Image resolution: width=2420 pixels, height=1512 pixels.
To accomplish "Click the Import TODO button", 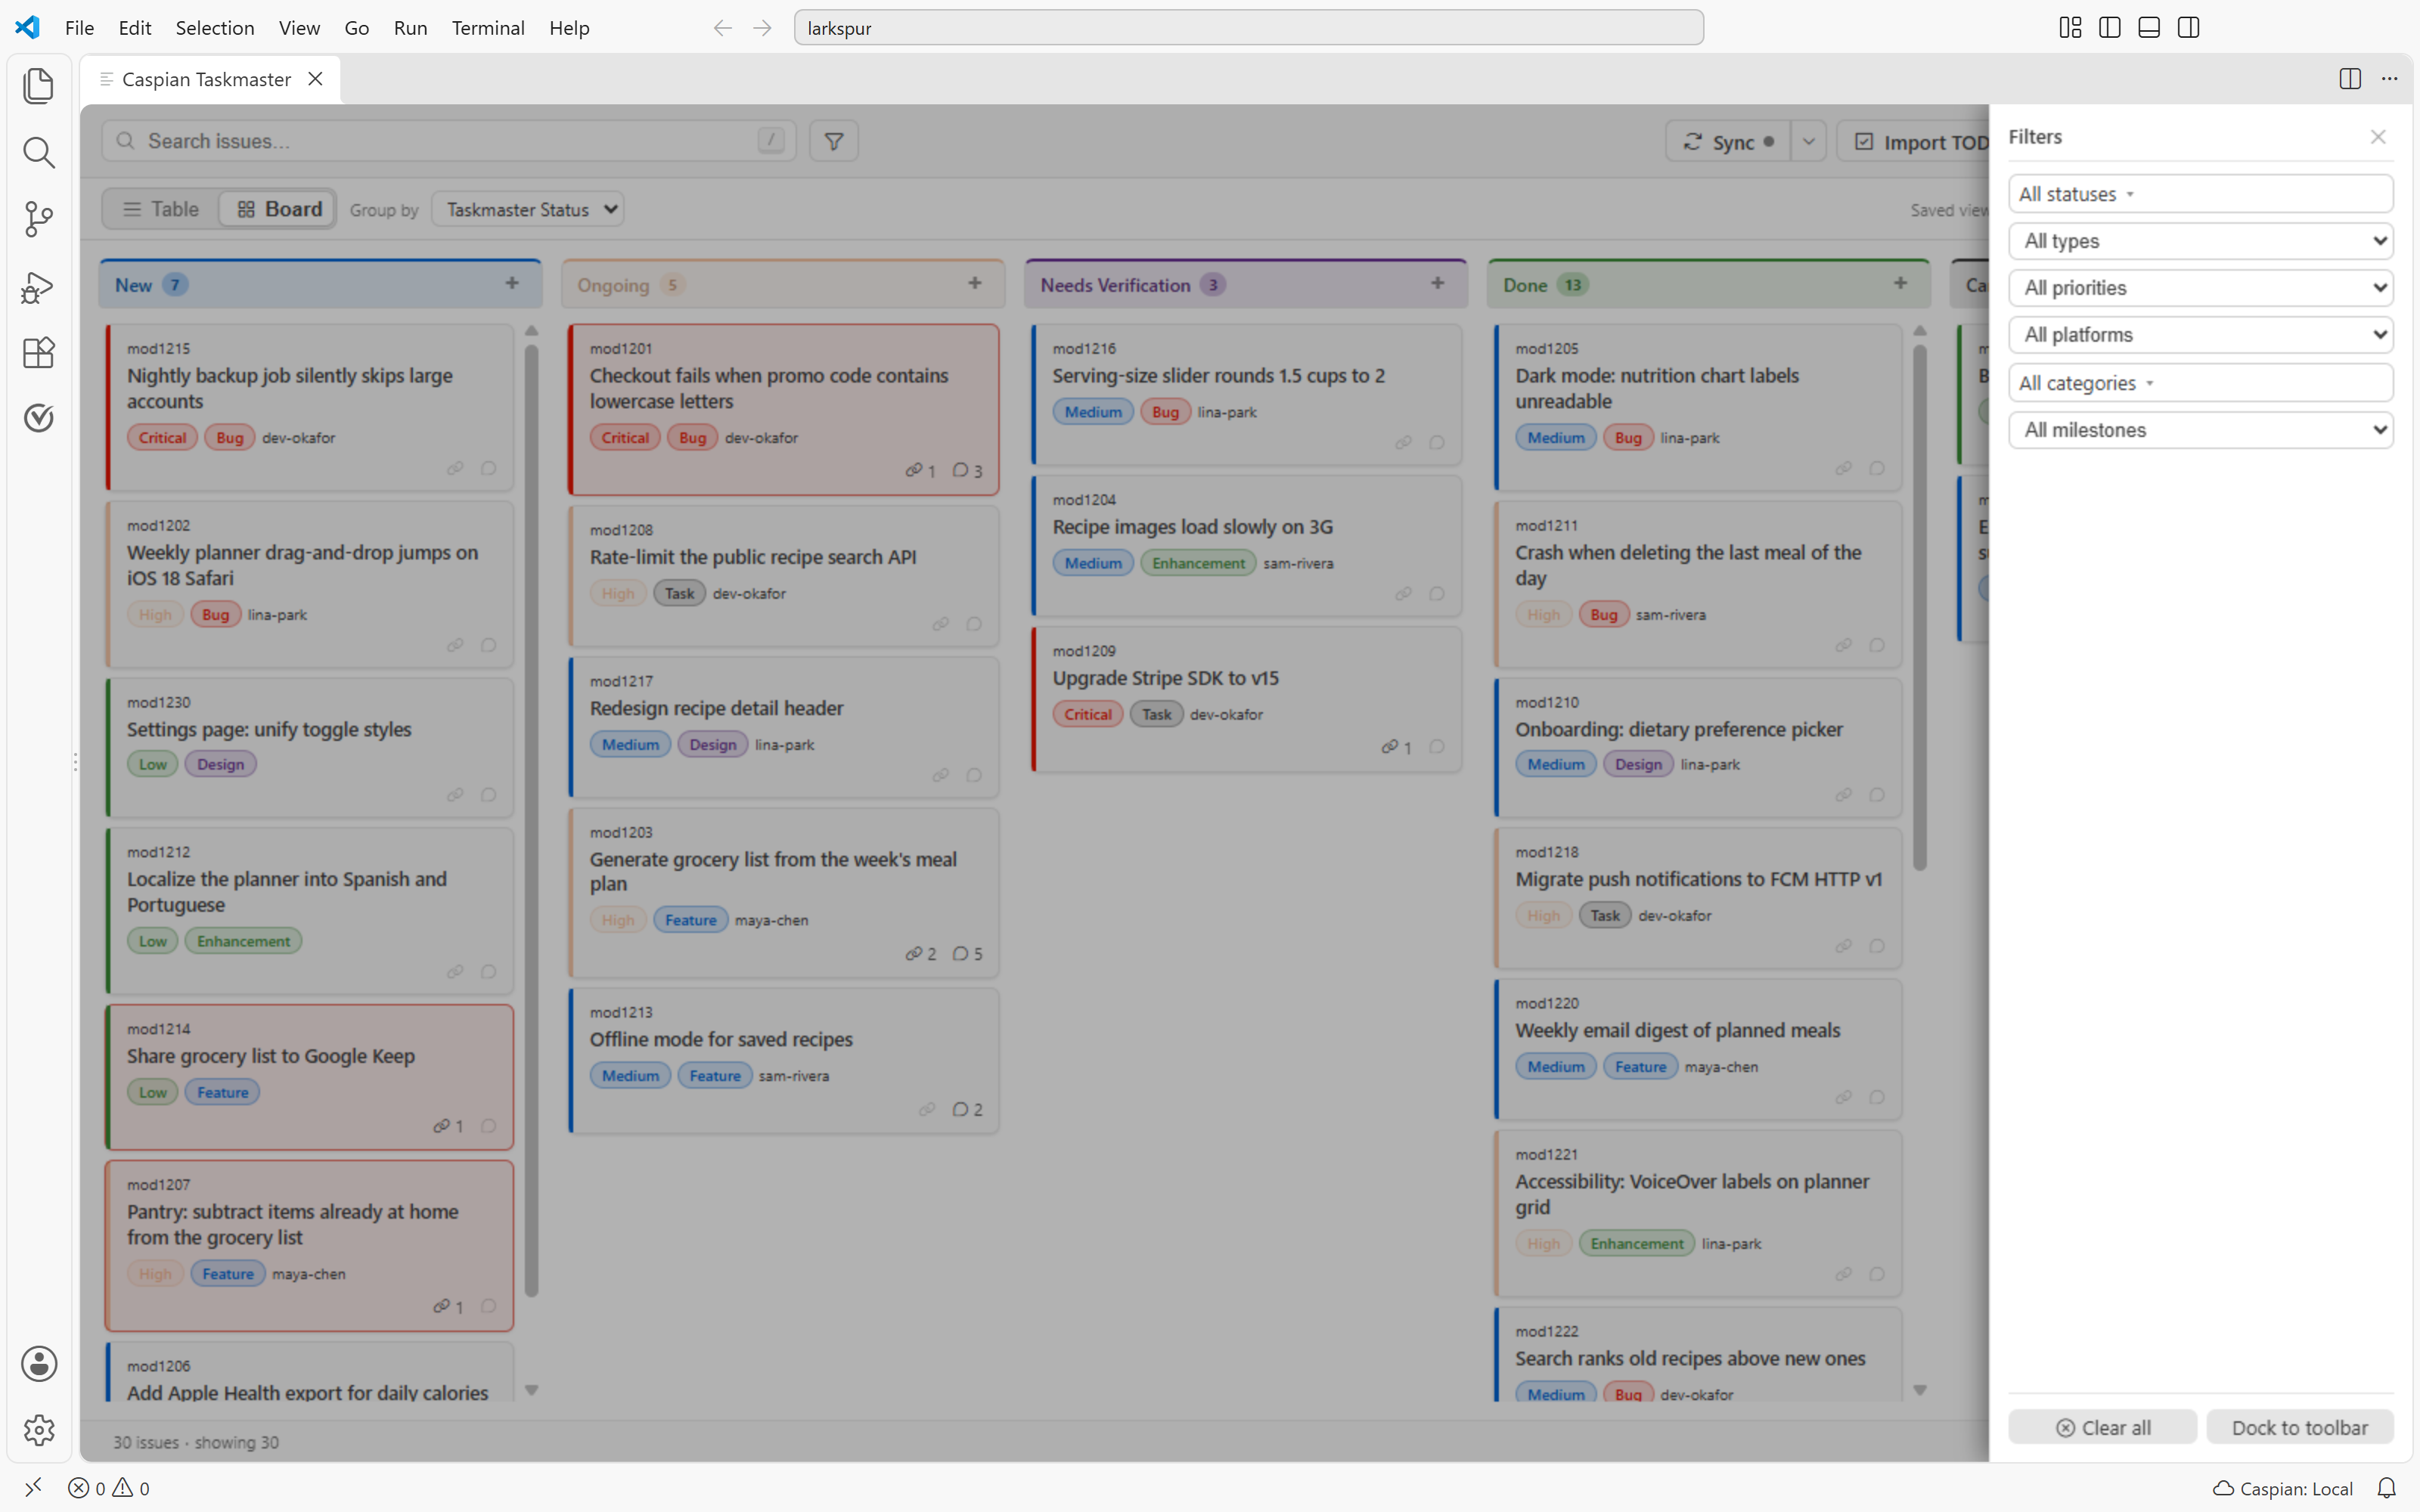I will [1915, 142].
